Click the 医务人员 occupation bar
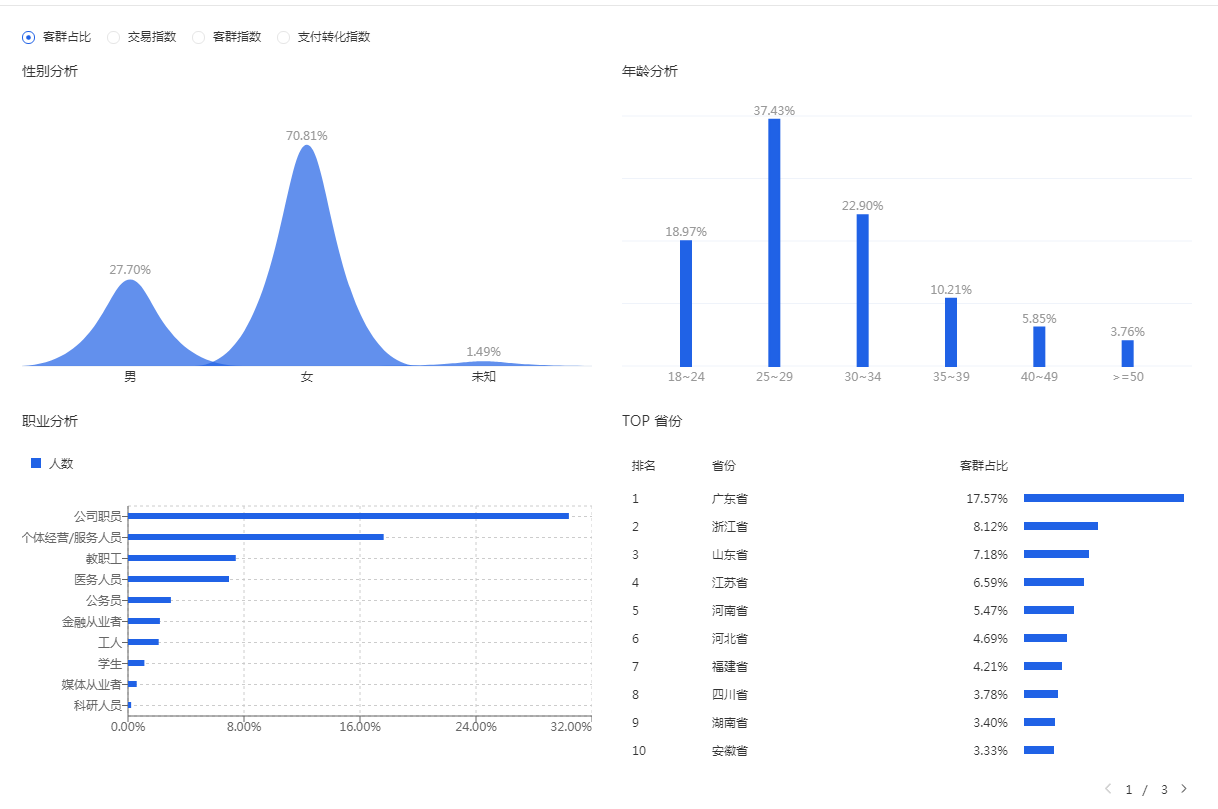The width and height of the screenshot is (1218, 809). pos(179,579)
